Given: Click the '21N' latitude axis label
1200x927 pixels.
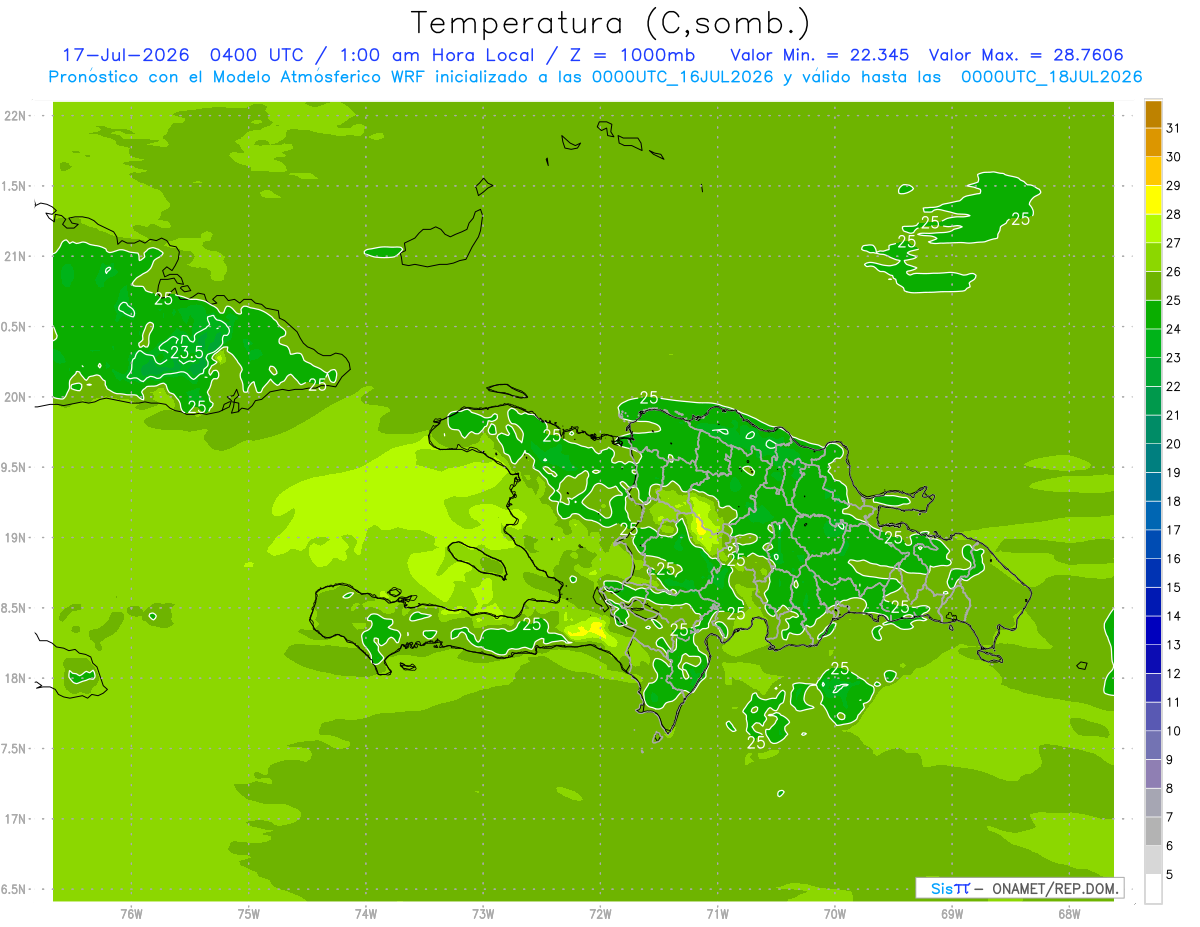Looking at the screenshot, I should [x=16, y=257].
